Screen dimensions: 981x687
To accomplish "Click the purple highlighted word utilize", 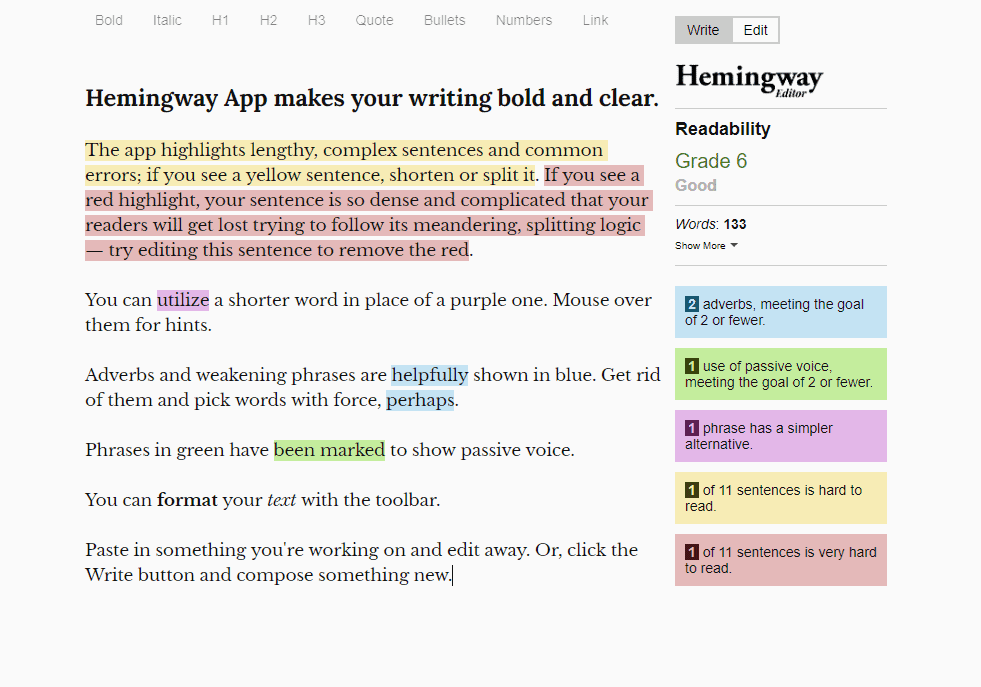I will click(183, 300).
